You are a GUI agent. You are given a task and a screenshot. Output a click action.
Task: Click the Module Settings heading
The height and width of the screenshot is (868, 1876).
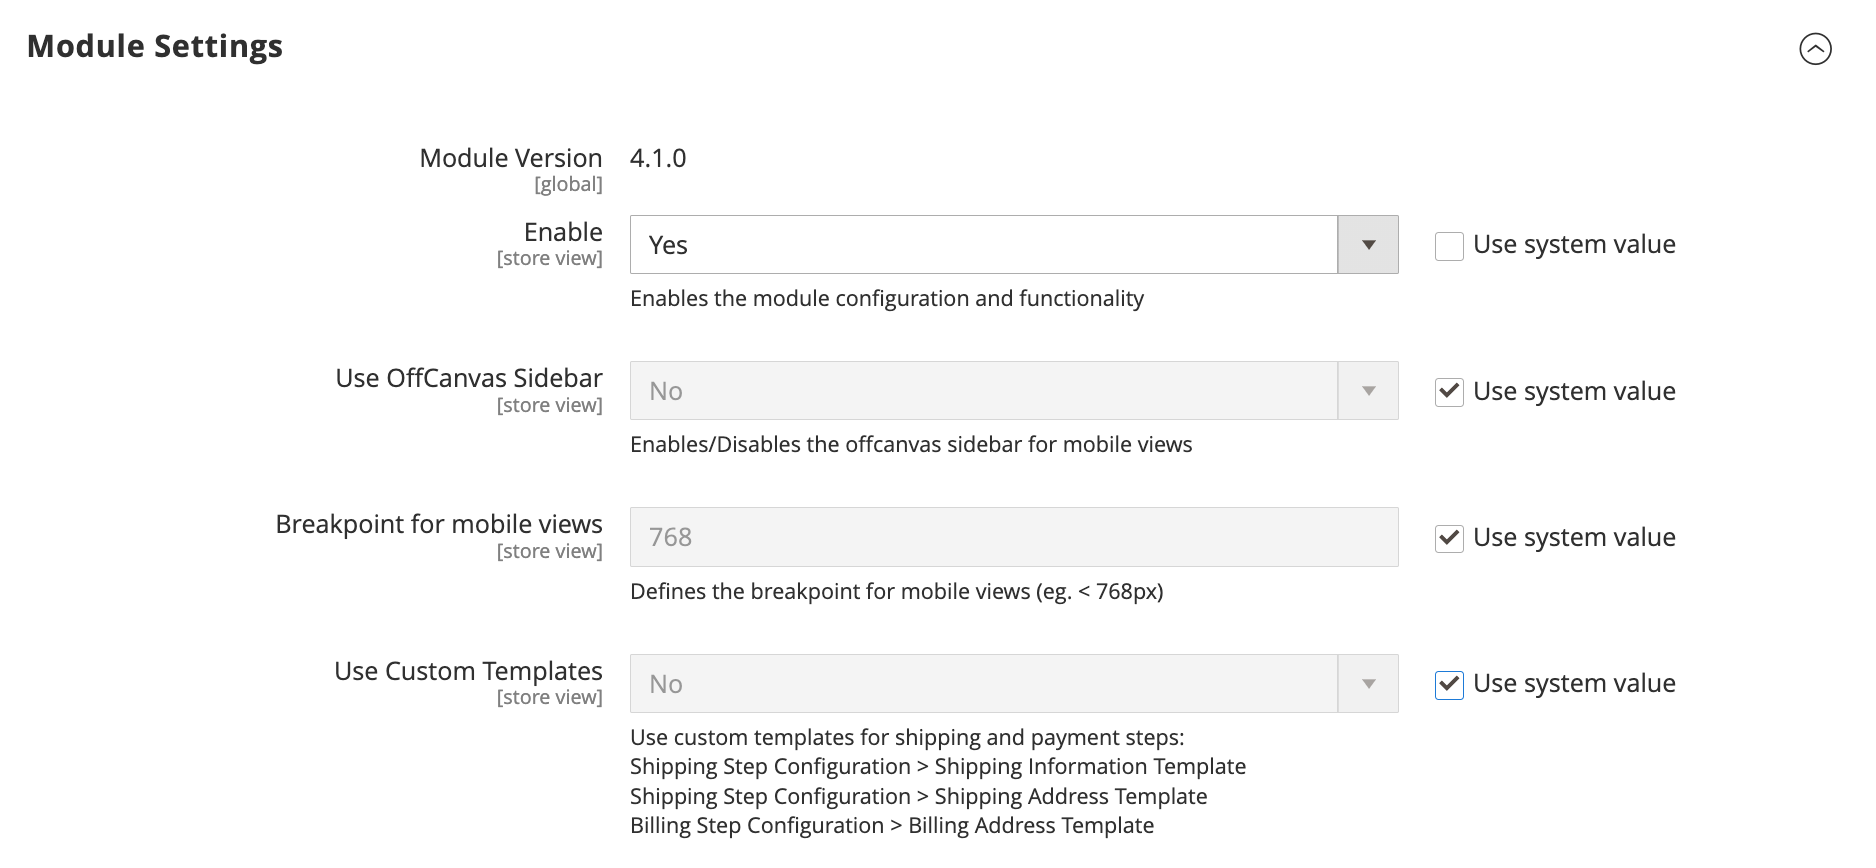pyautogui.click(x=155, y=46)
